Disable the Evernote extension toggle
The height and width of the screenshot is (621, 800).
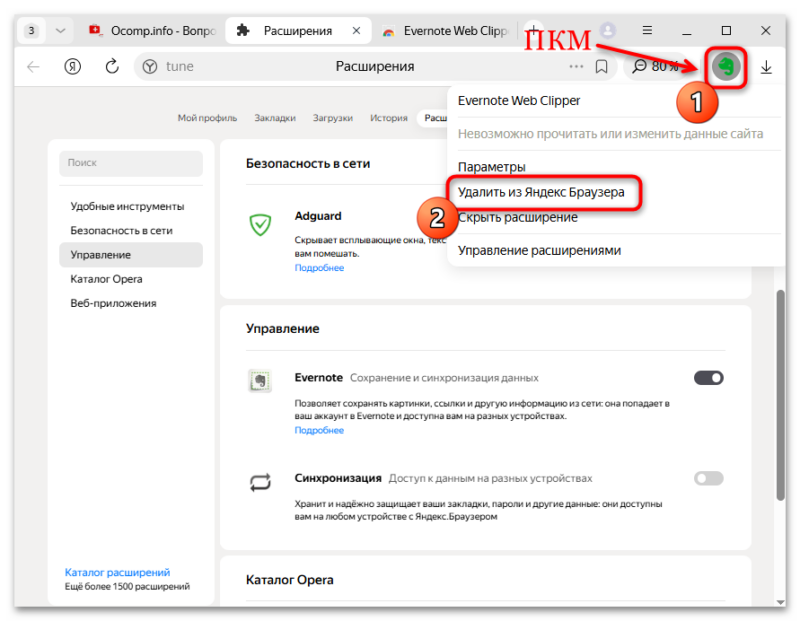(x=708, y=378)
